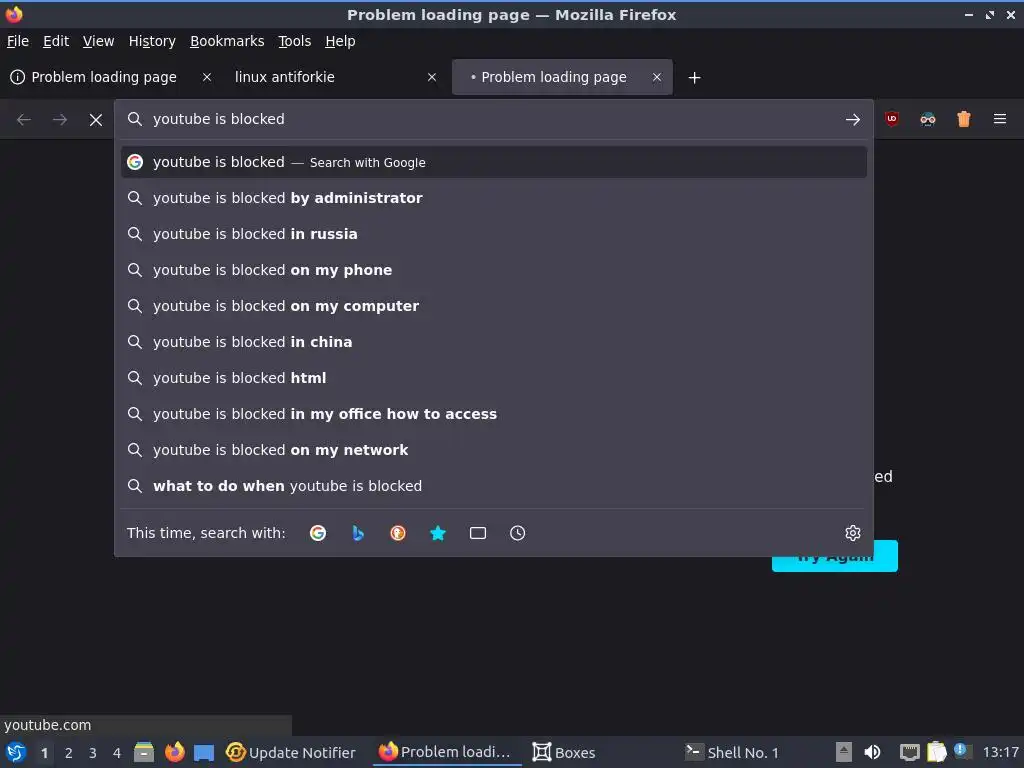Open the system start menu icon

(16, 752)
